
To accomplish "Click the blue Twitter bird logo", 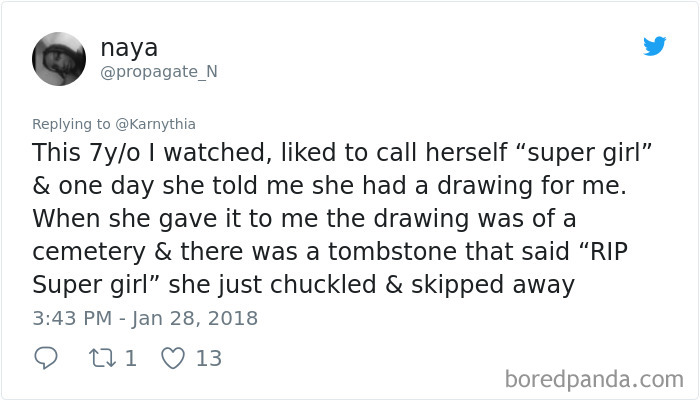I will [x=654, y=46].
